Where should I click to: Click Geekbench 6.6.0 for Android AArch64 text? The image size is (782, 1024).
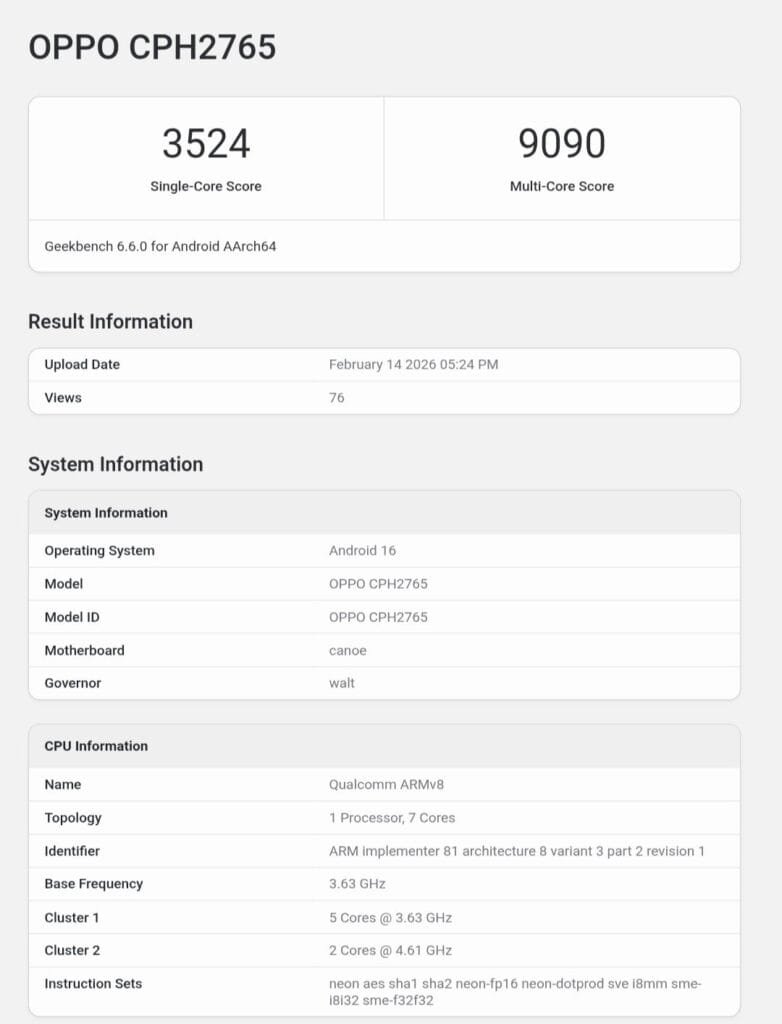click(x=160, y=246)
